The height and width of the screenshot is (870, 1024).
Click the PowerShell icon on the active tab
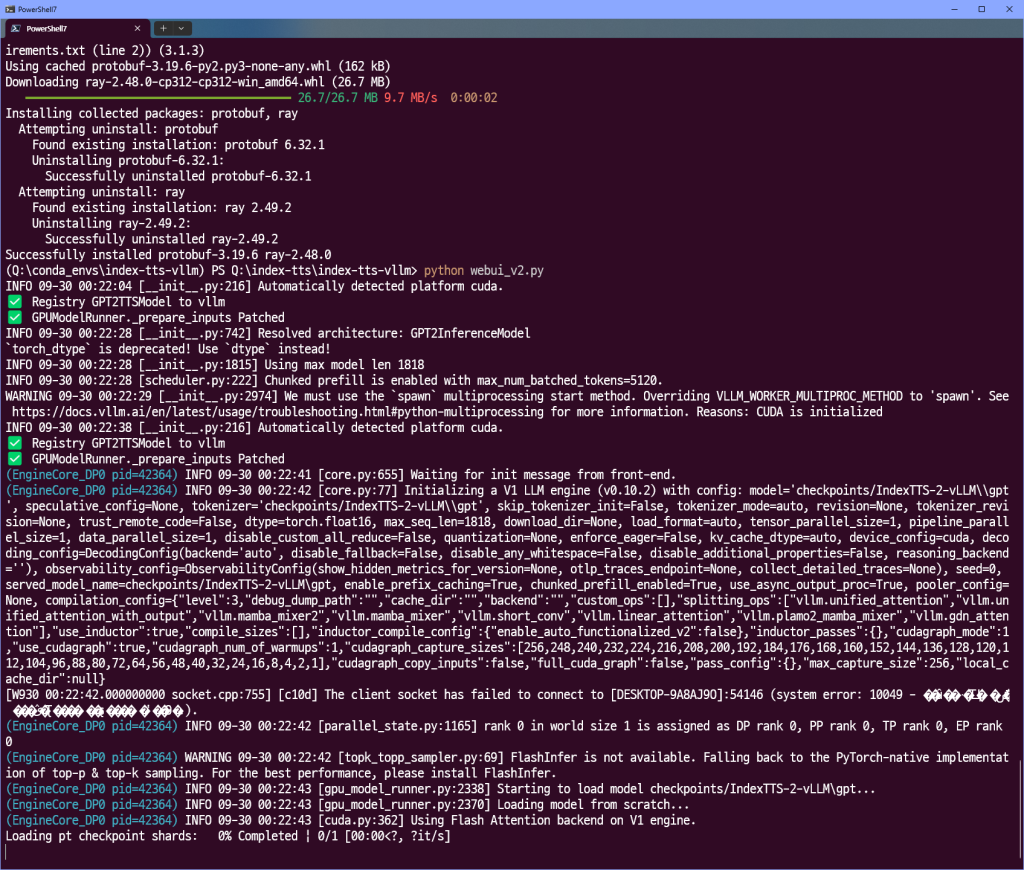tap(16, 28)
